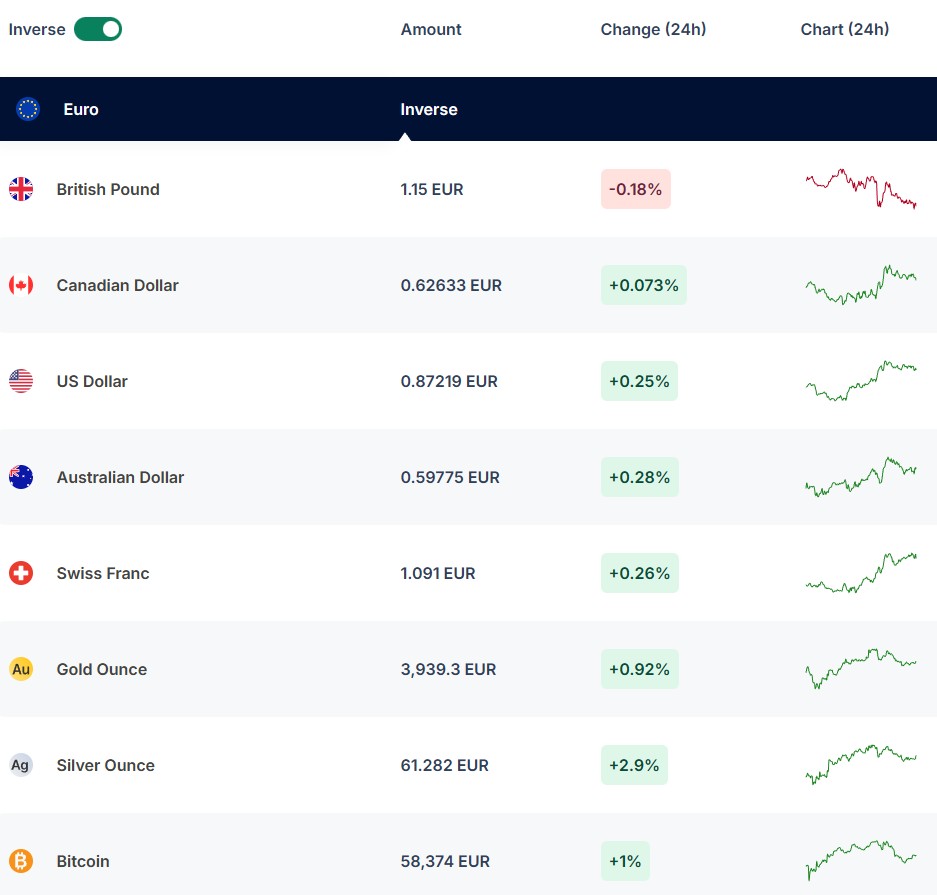Click the British Pound -0.18% change badge
Viewport: 937px width, 895px height.
[x=635, y=189]
